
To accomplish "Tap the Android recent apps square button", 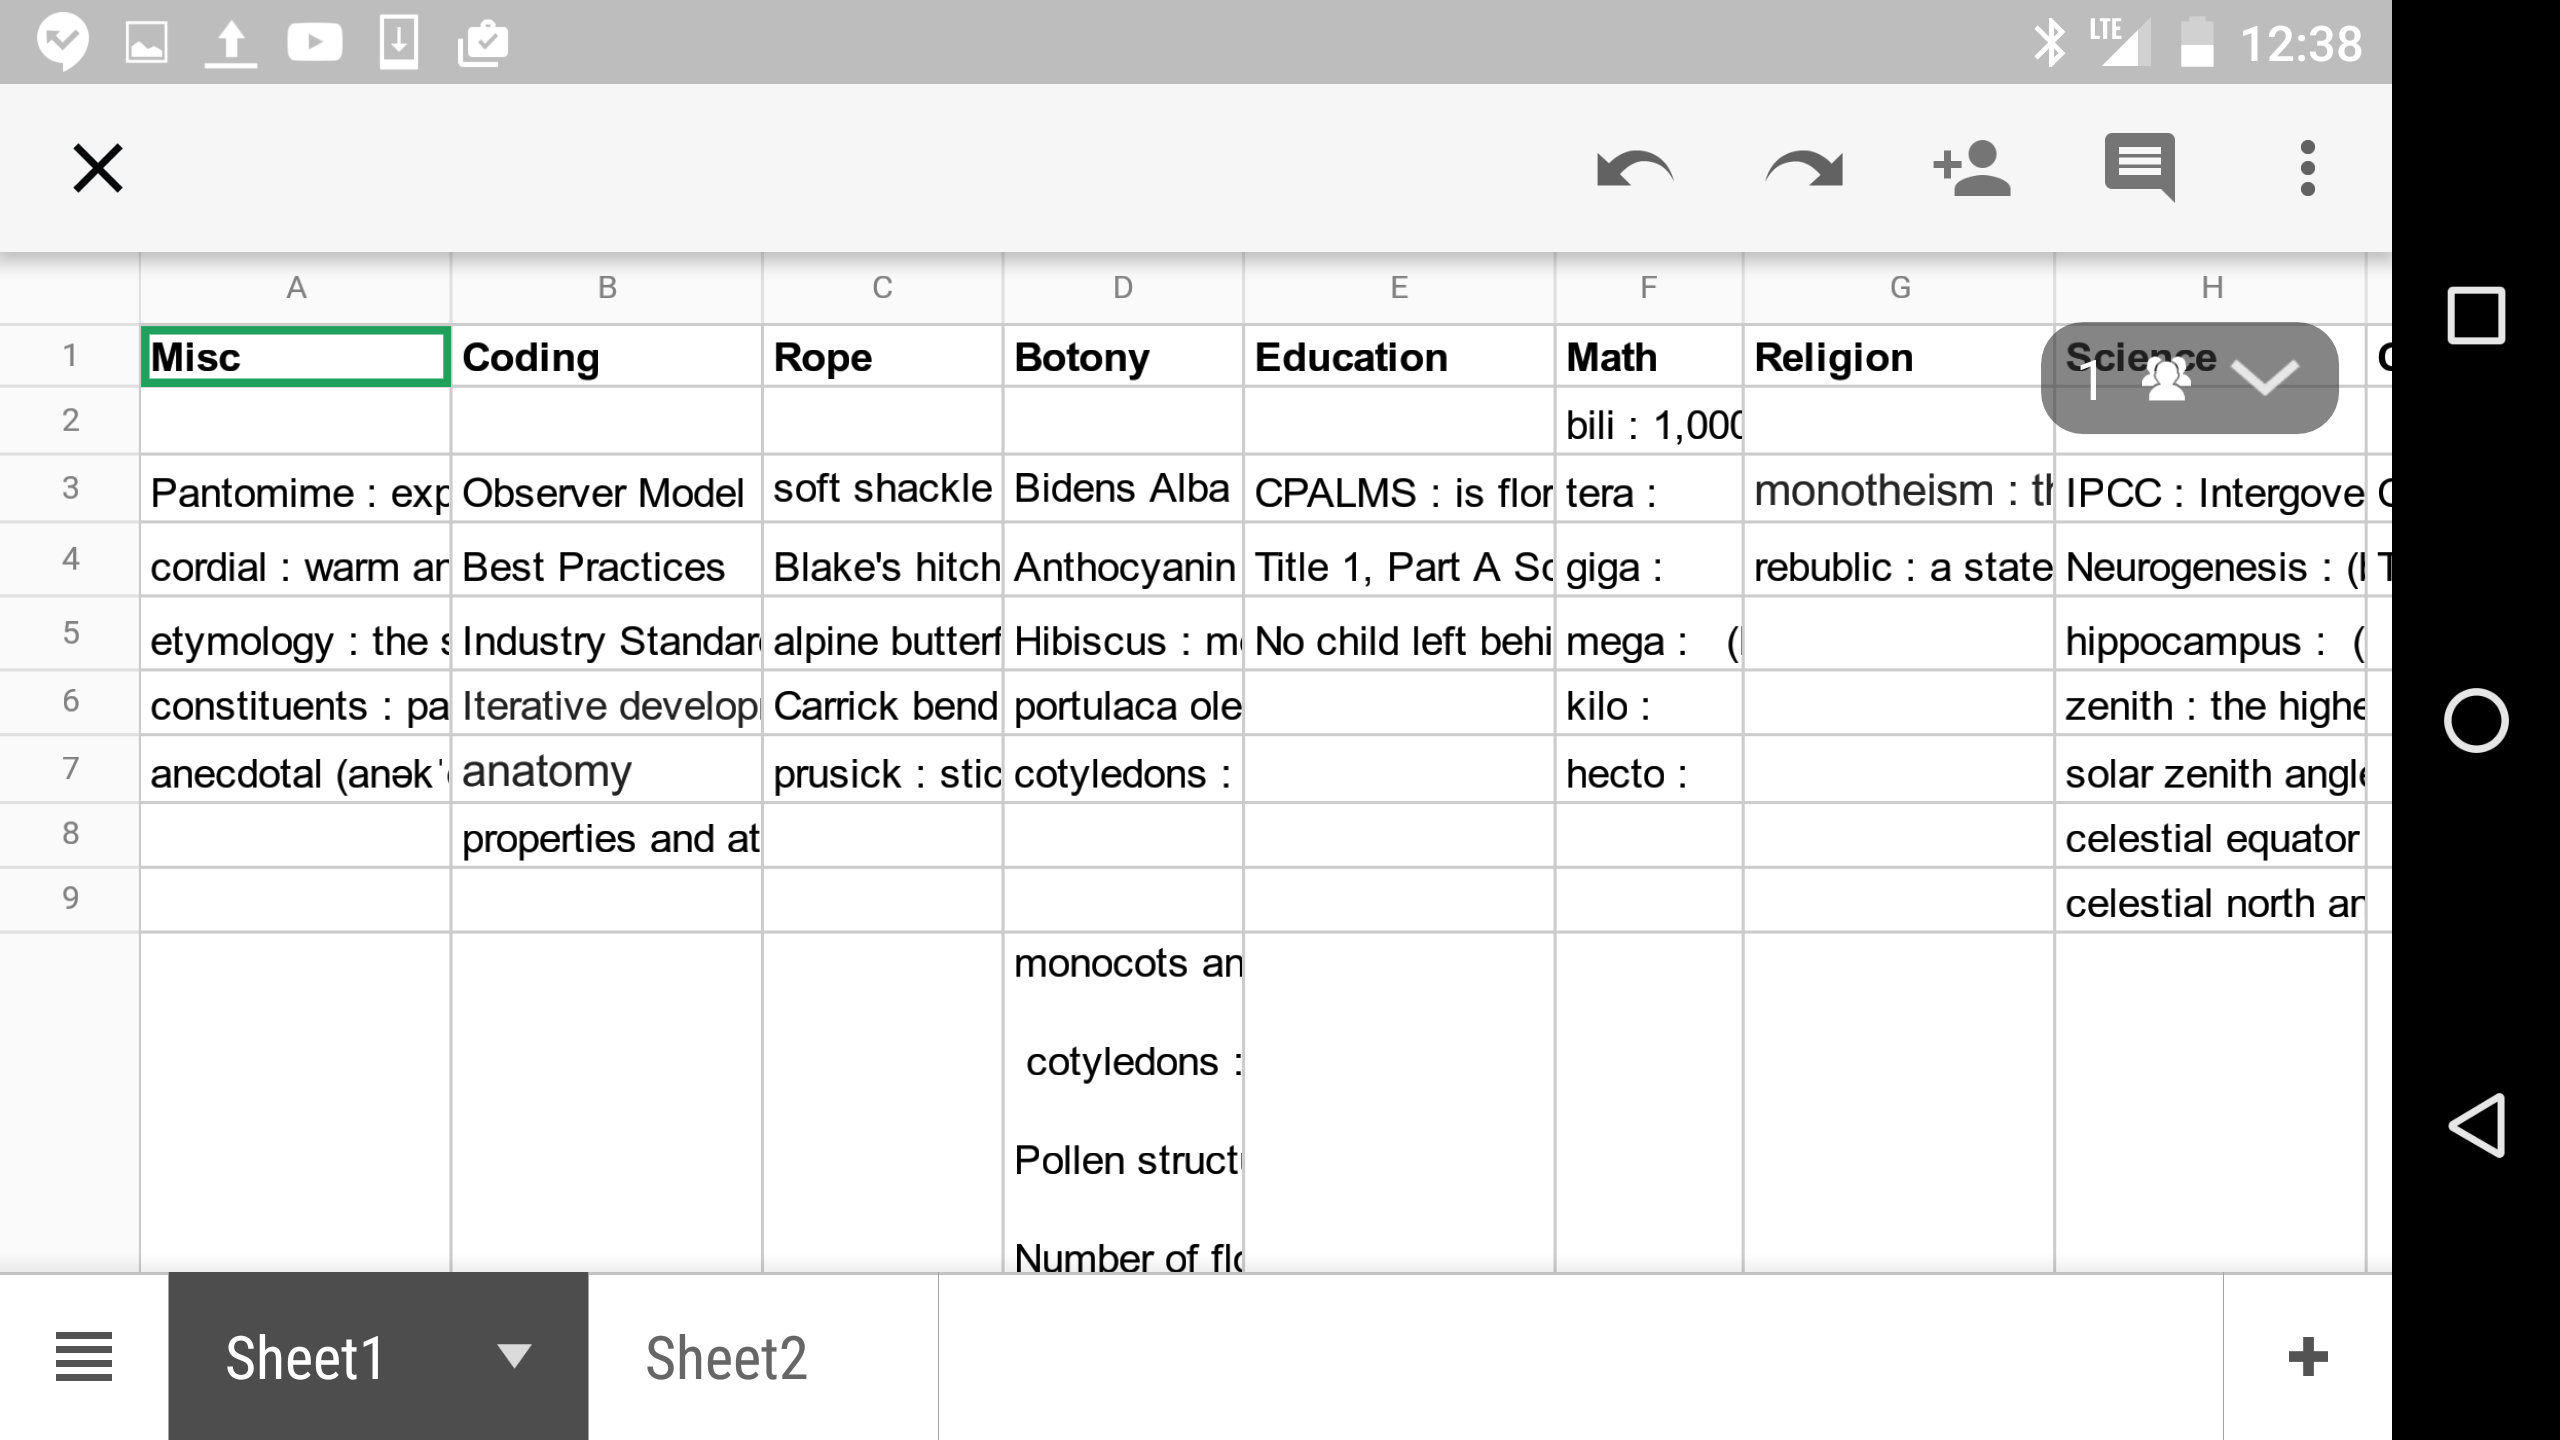I will tap(2476, 315).
